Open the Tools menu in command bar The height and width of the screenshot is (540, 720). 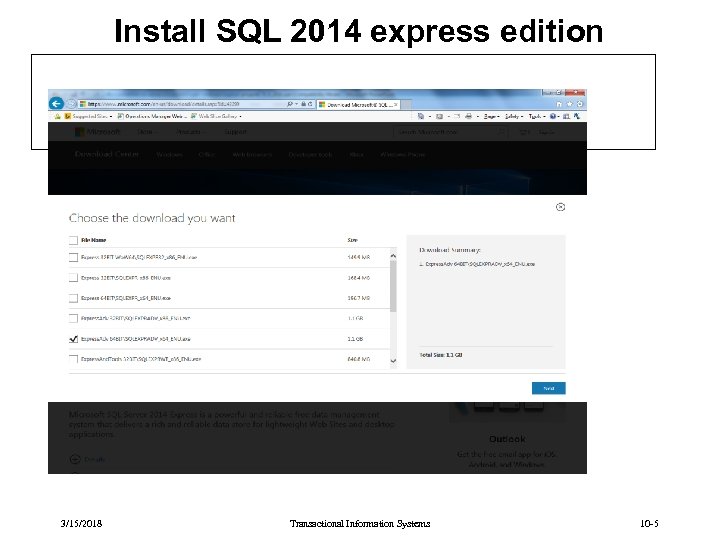536,117
